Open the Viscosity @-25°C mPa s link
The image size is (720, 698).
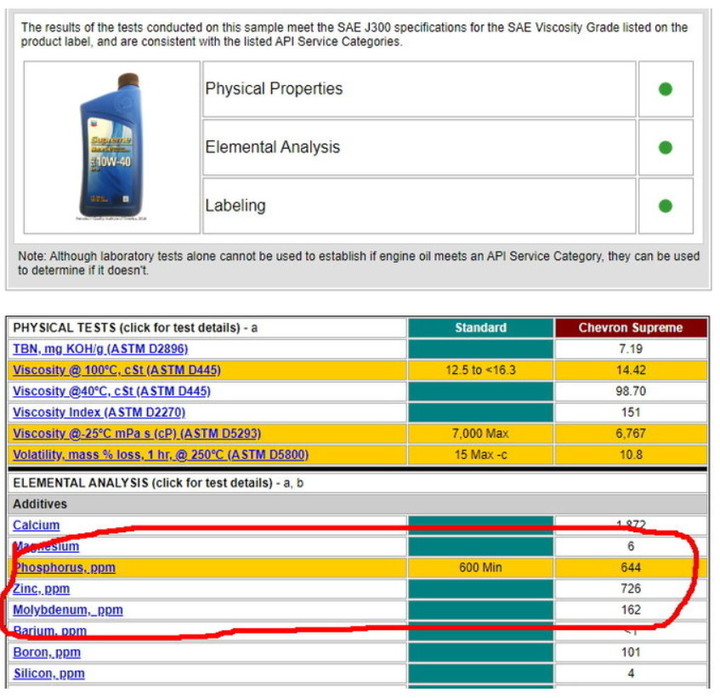point(137,433)
